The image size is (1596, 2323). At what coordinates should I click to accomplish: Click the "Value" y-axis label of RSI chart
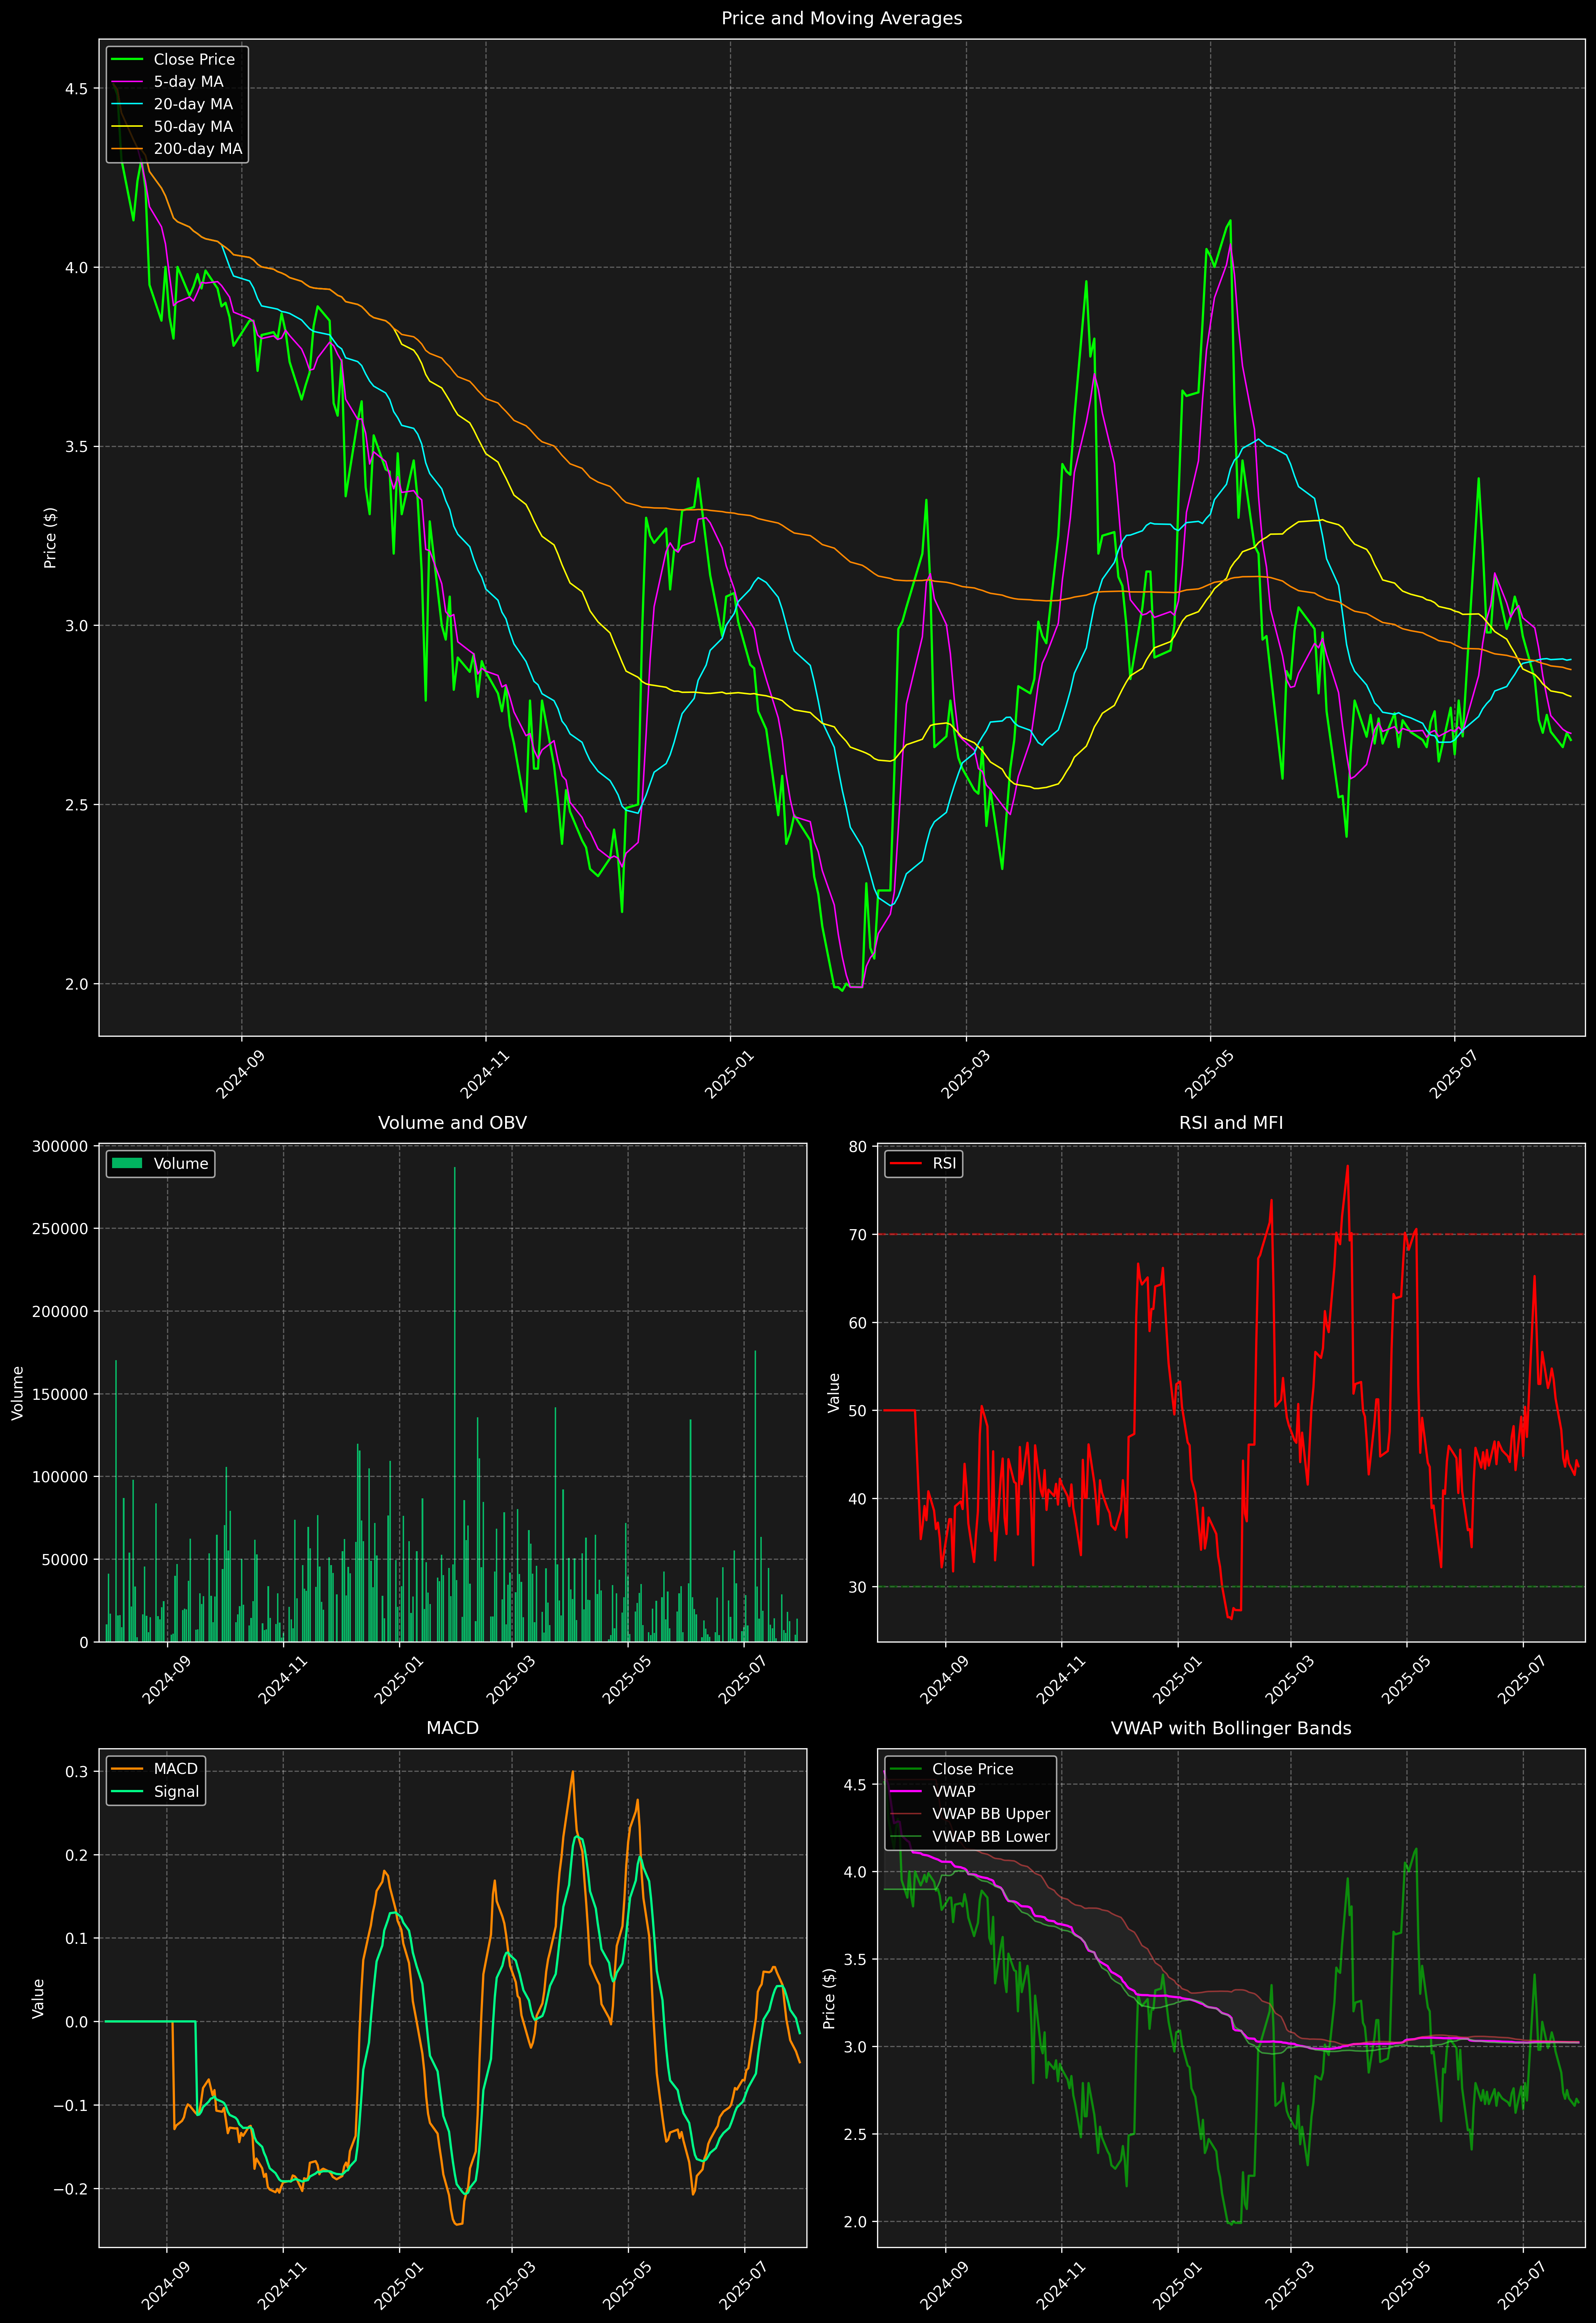click(834, 1393)
